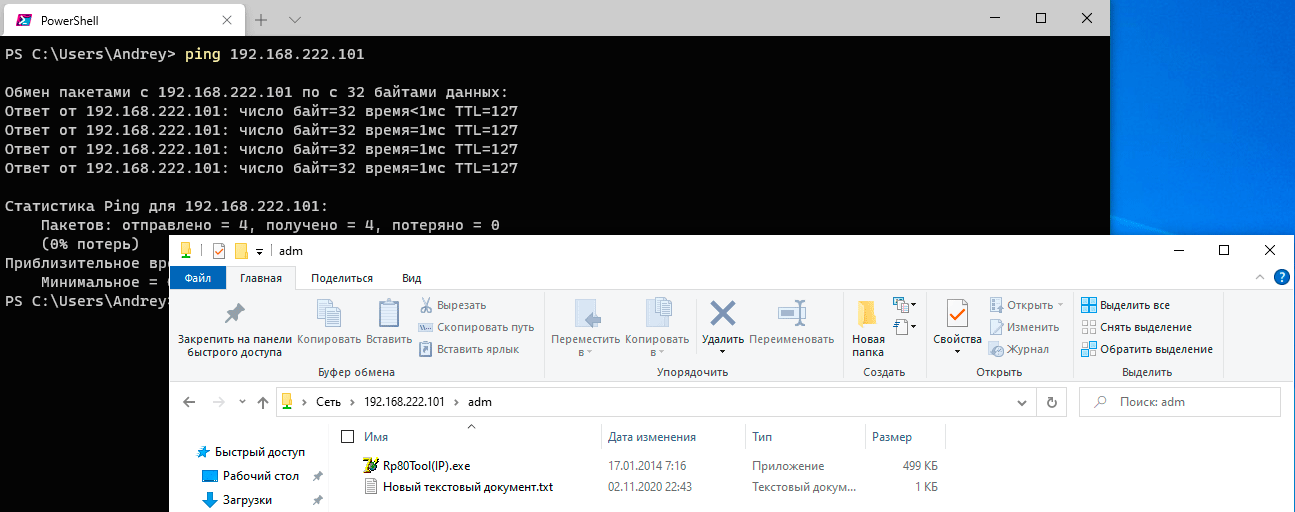Go up one level in Explorer

tap(263, 402)
